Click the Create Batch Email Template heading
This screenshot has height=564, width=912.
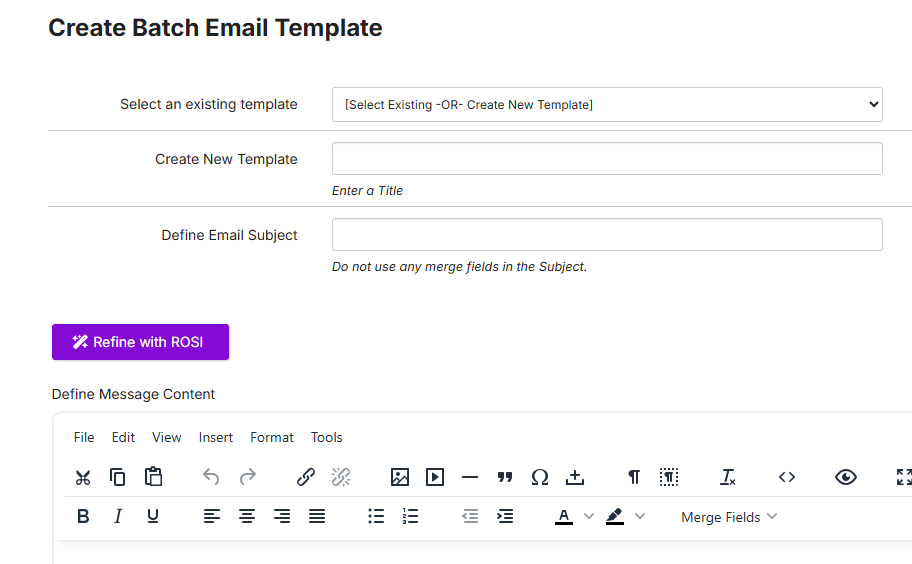click(x=215, y=28)
